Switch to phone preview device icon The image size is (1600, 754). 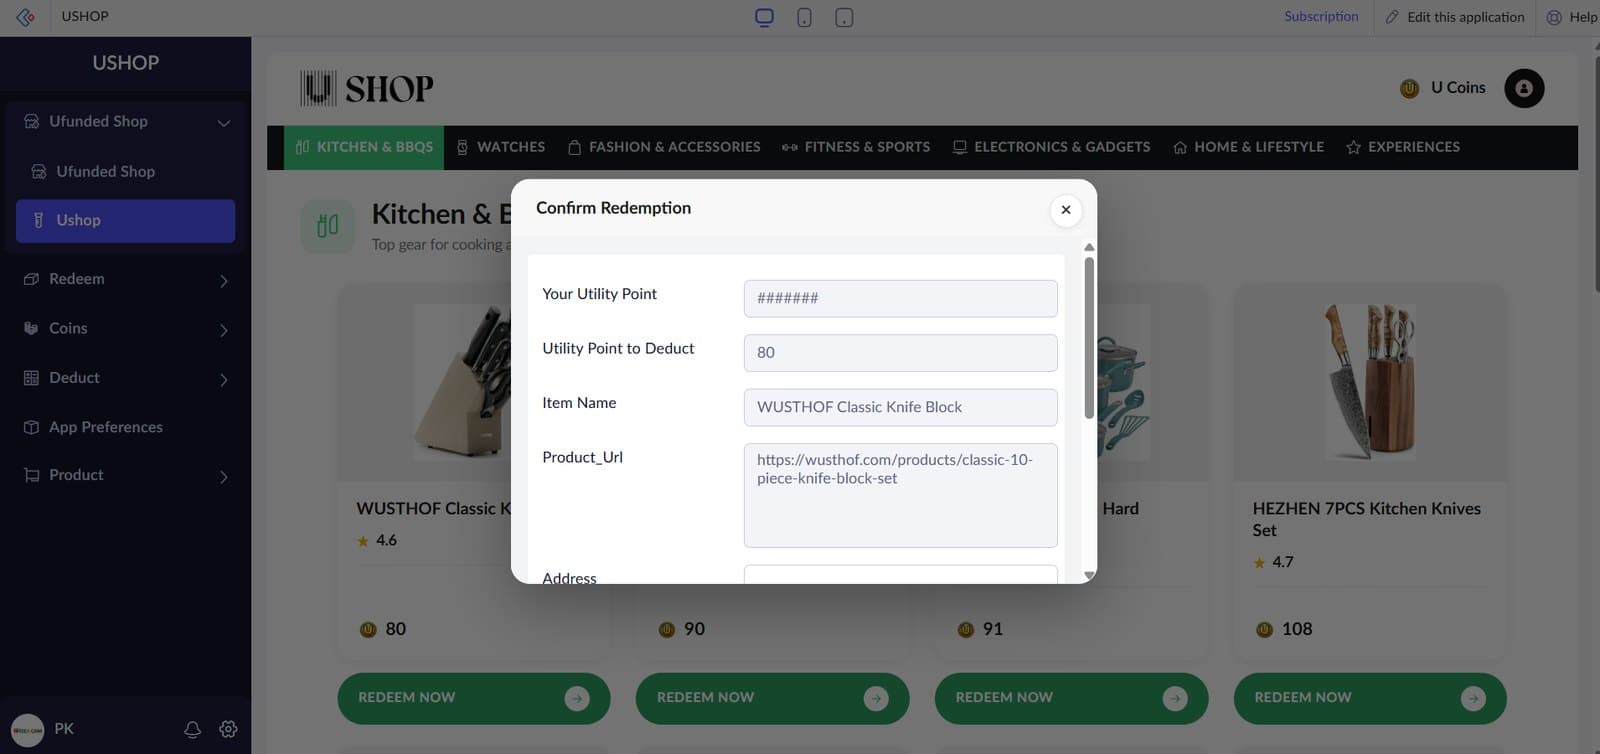click(x=804, y=17)
